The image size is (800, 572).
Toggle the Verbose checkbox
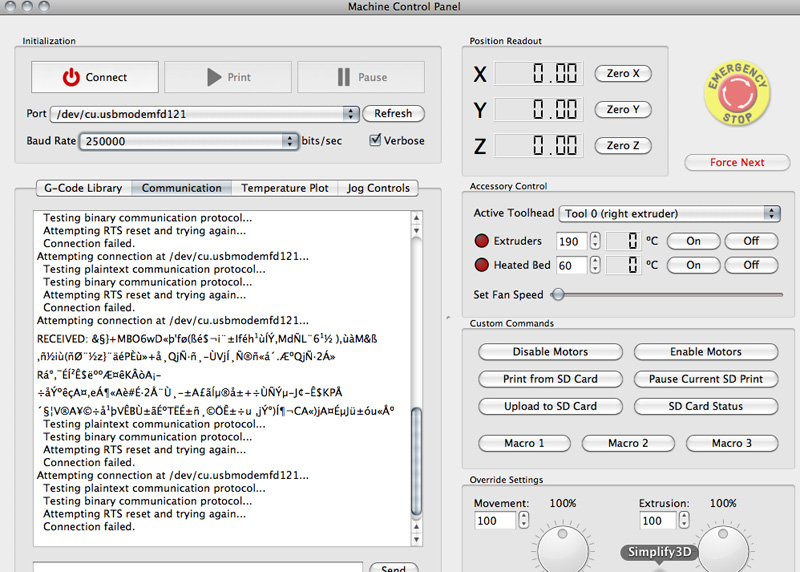click(x=375, y=140)
